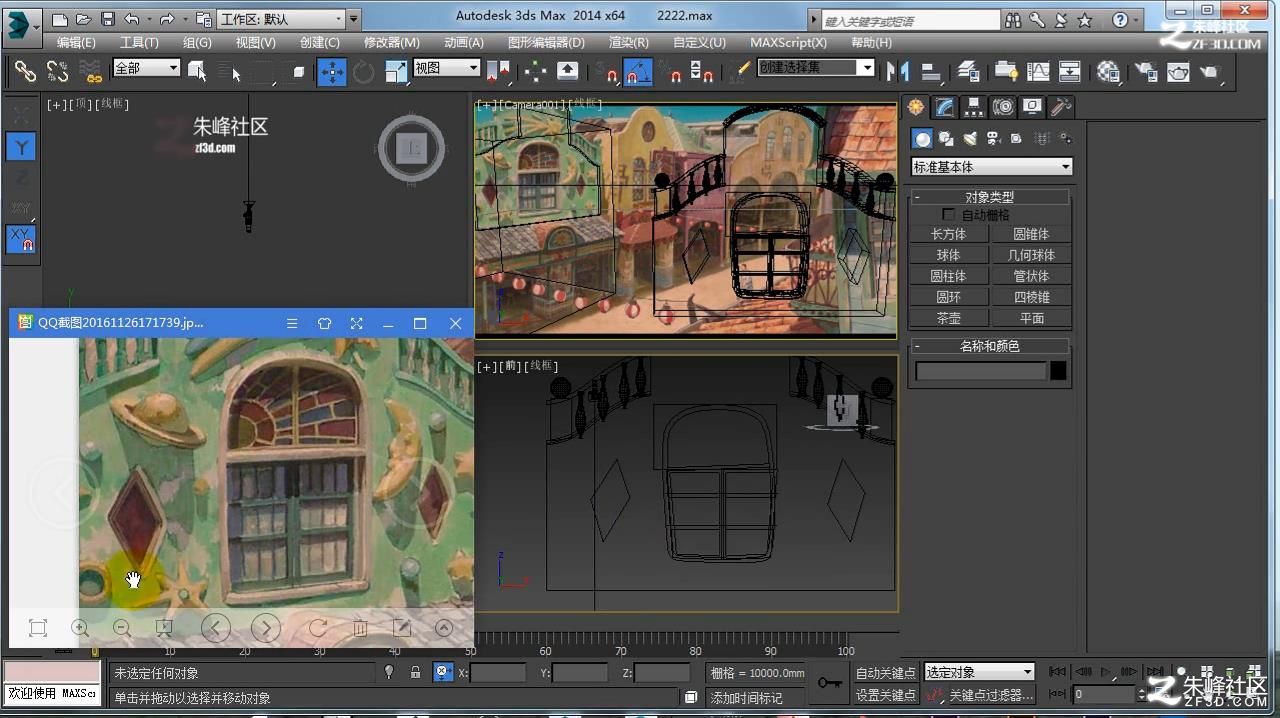This screenshot has height=718, width=1280.
Task: Open Rendered Frame Window icon
Action: click(1178, 71)
